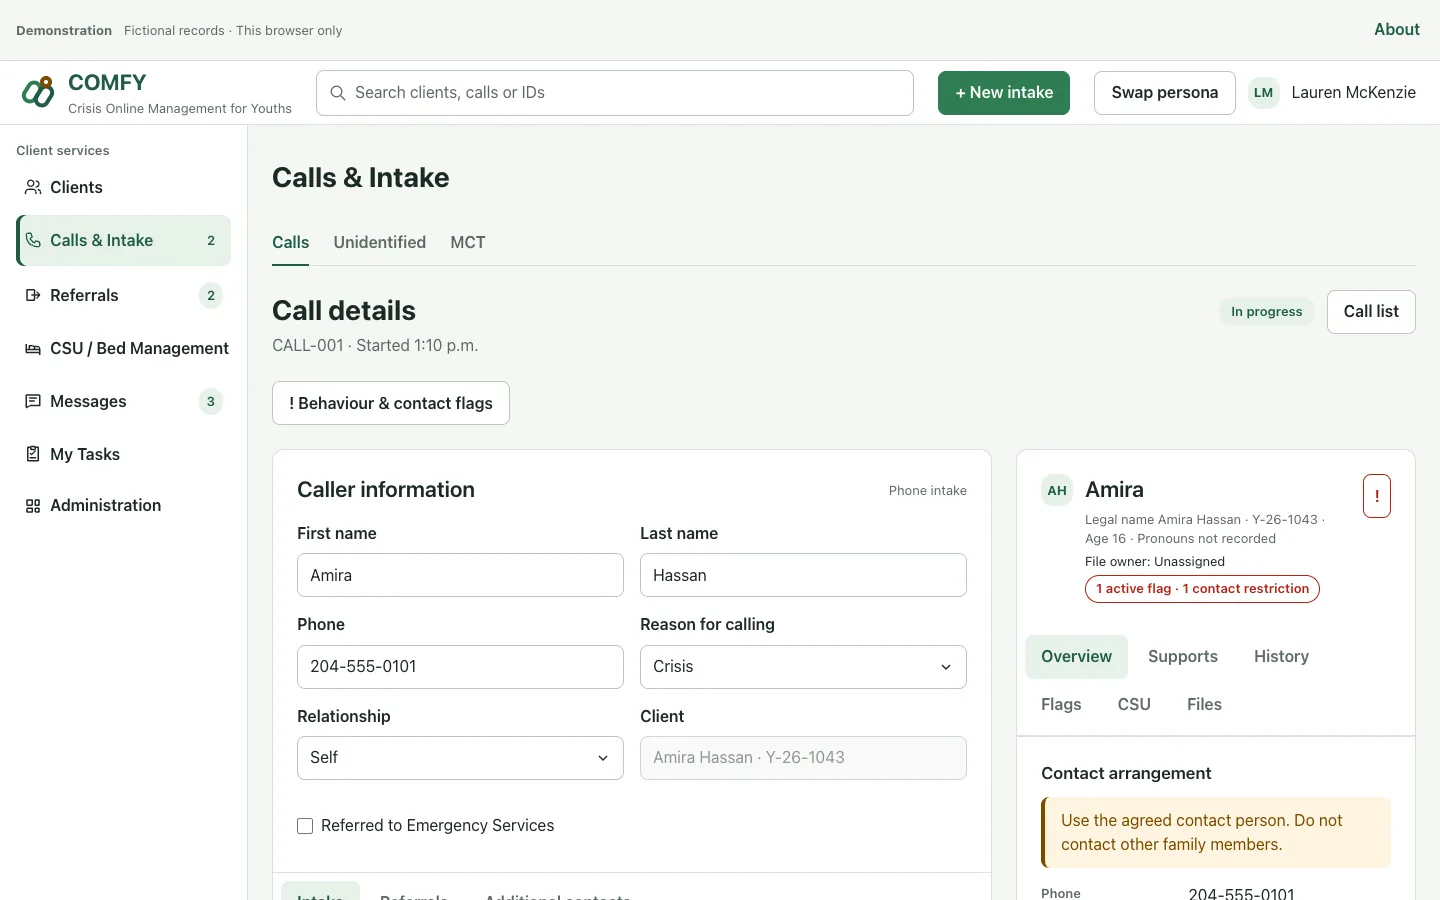Focus the search clients, calls or IDs field
The height and width of the screenshot is (900, 1440).
(x=615, y=93)
